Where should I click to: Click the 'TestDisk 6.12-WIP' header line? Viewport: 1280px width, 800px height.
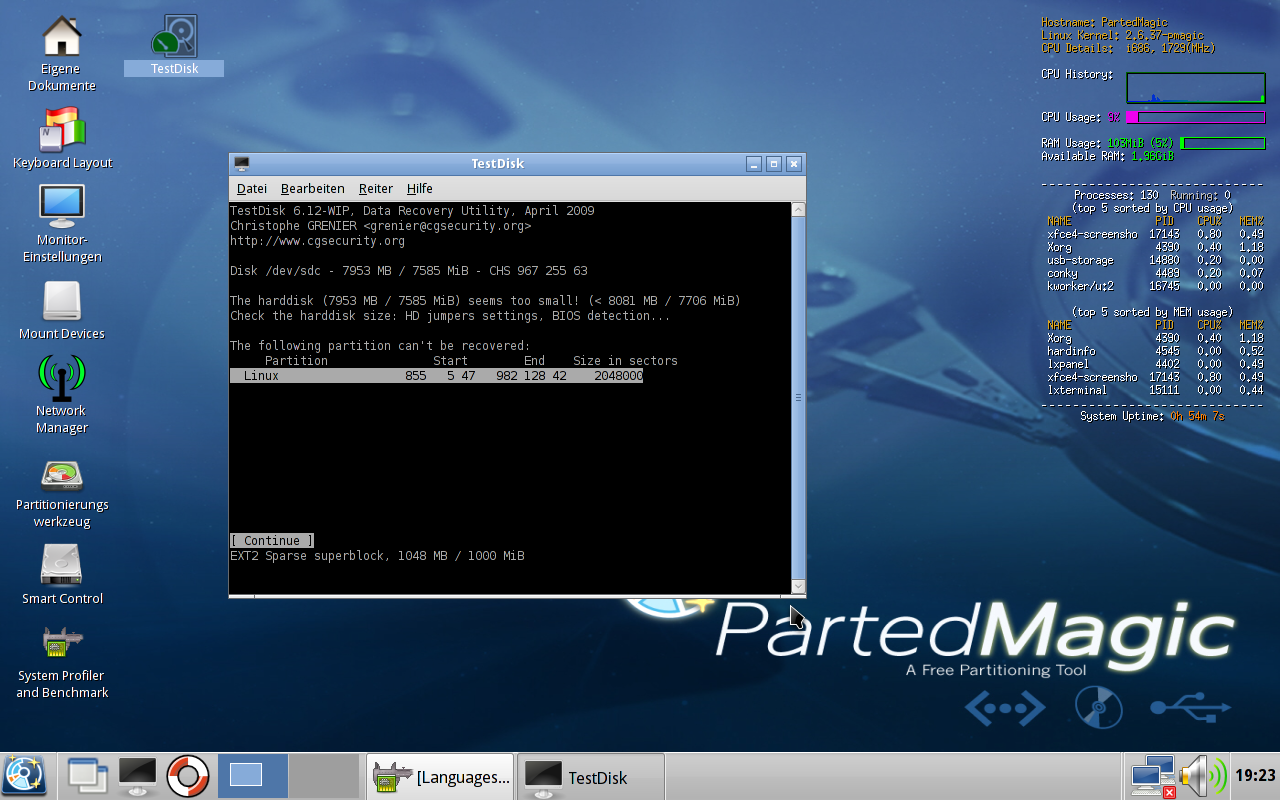(412, 211)
